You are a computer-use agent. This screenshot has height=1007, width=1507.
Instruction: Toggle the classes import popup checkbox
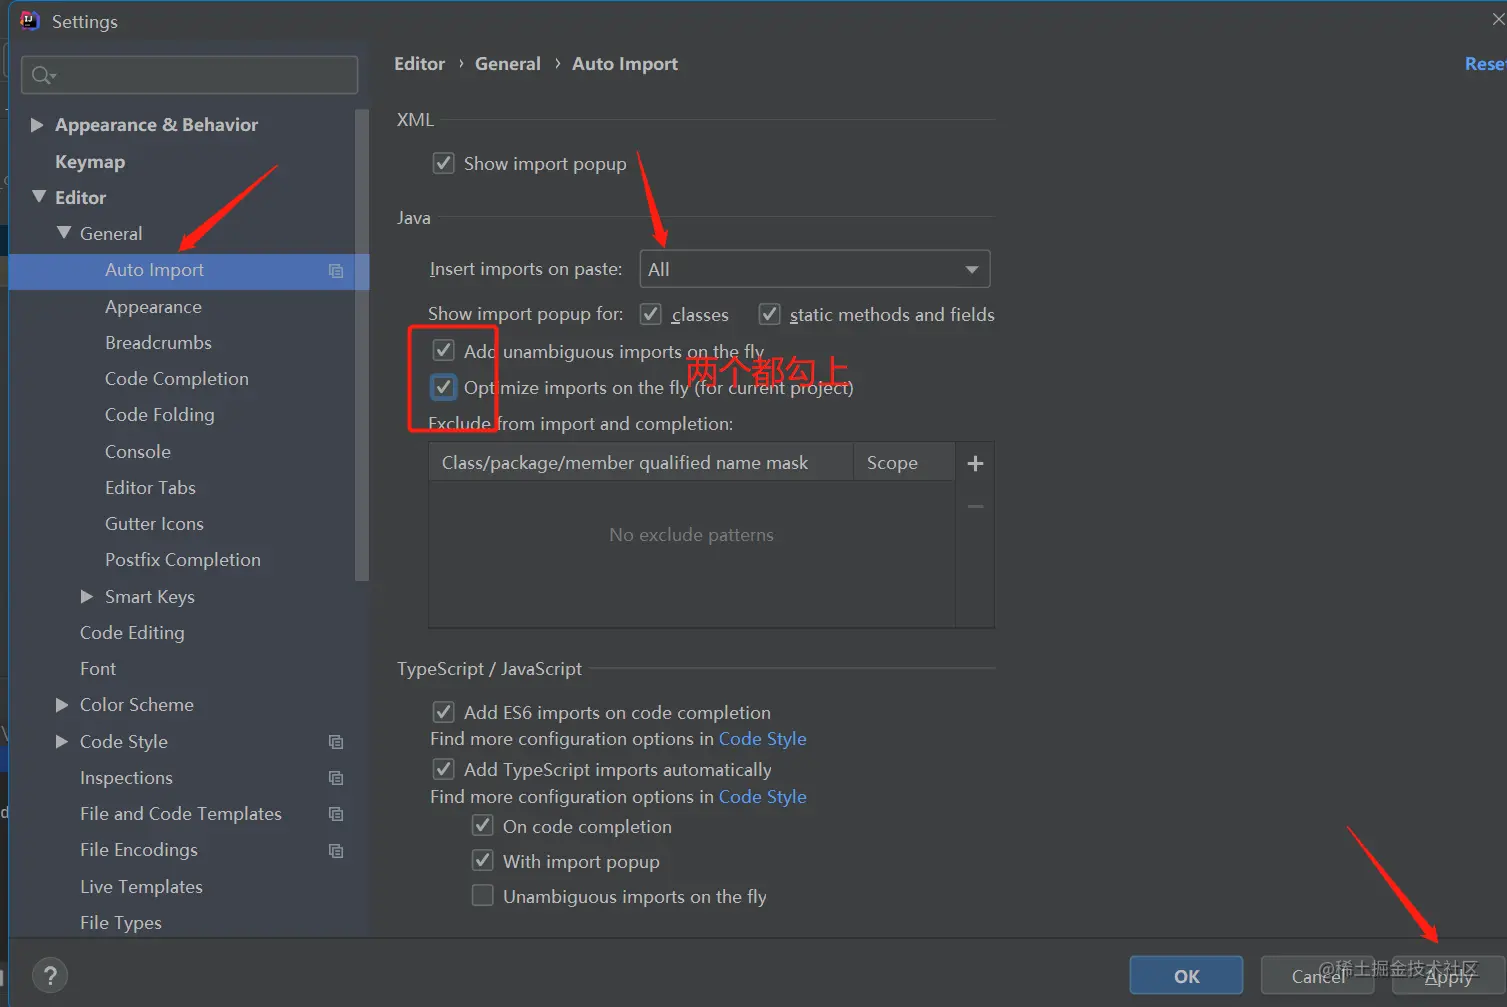[x=651, y=314]
